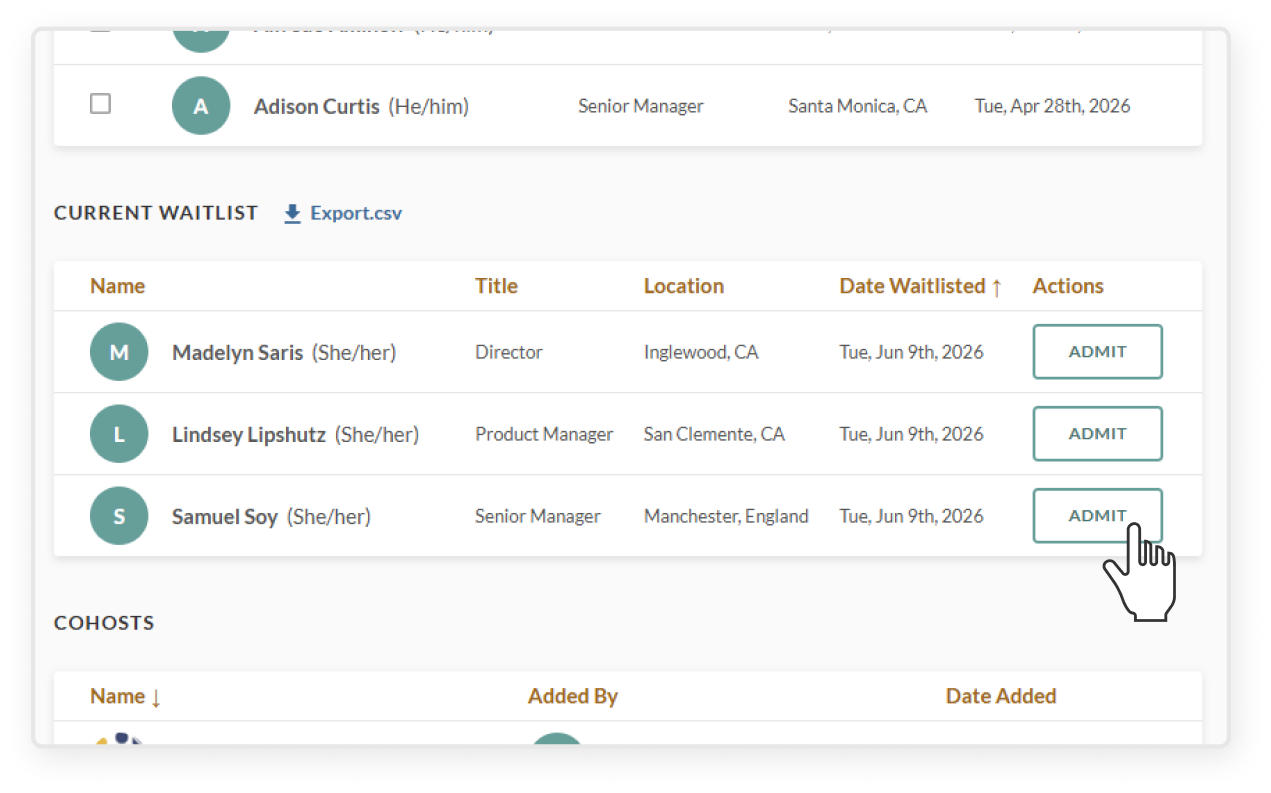Image resolution: width=1271 pixels, height=793 pixels.
Task: Click the CURRENT WAITLIST heading
Action: tap(156, 213)
